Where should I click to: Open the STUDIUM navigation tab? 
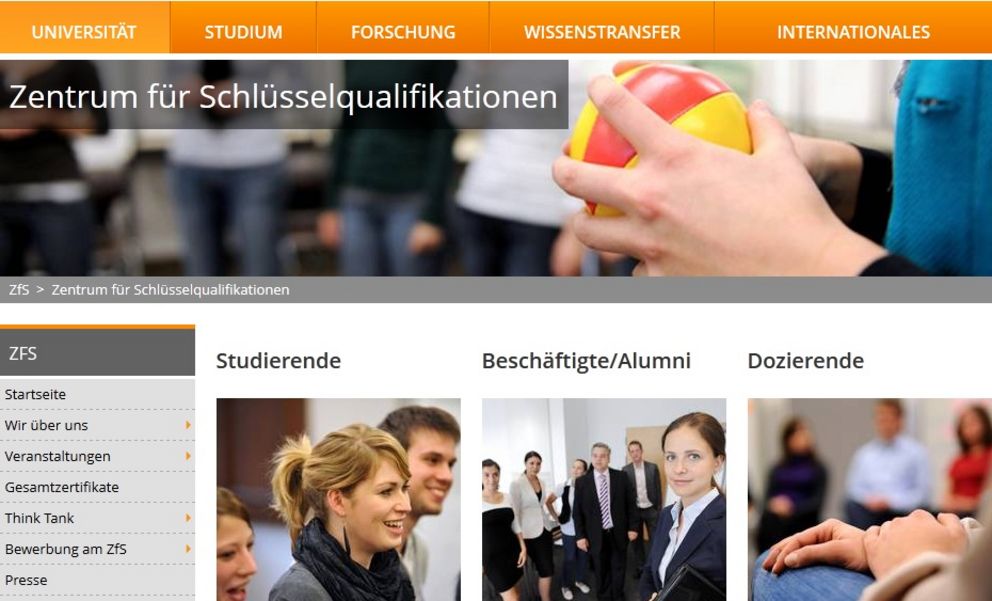243,32
